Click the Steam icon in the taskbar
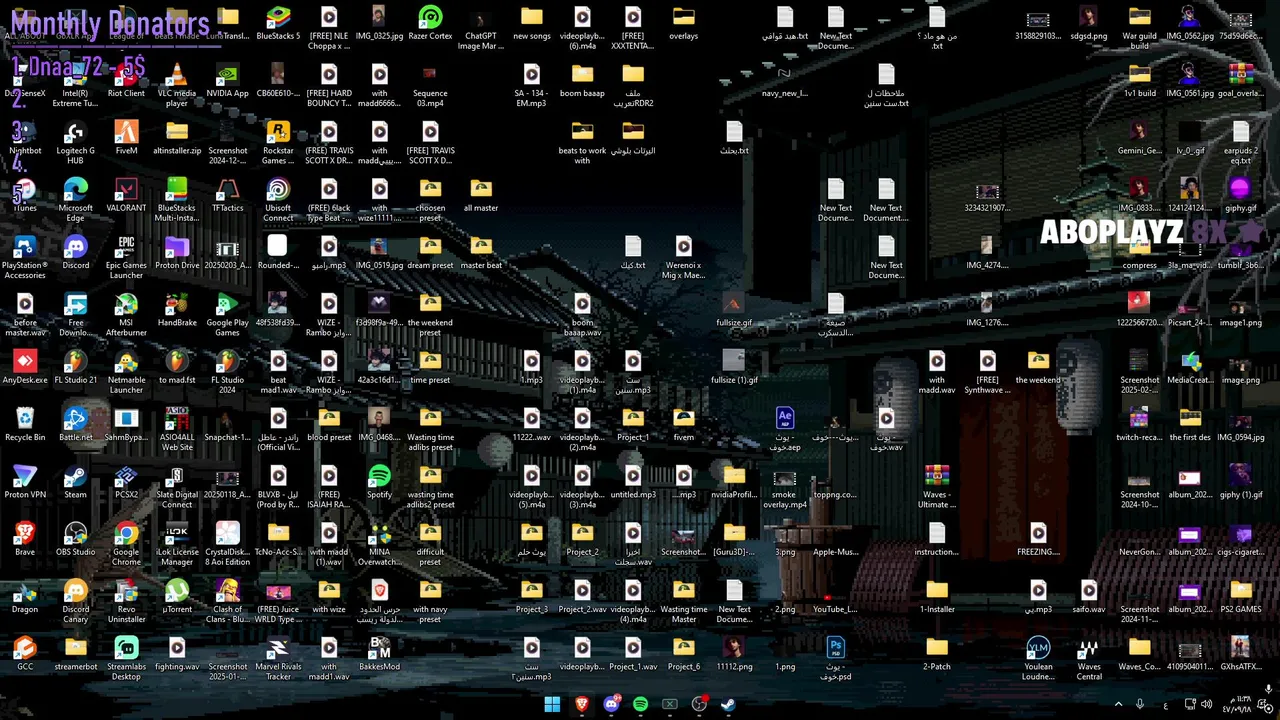The width and height of the screenshot is (1280, 720). [x=728, y=704]
